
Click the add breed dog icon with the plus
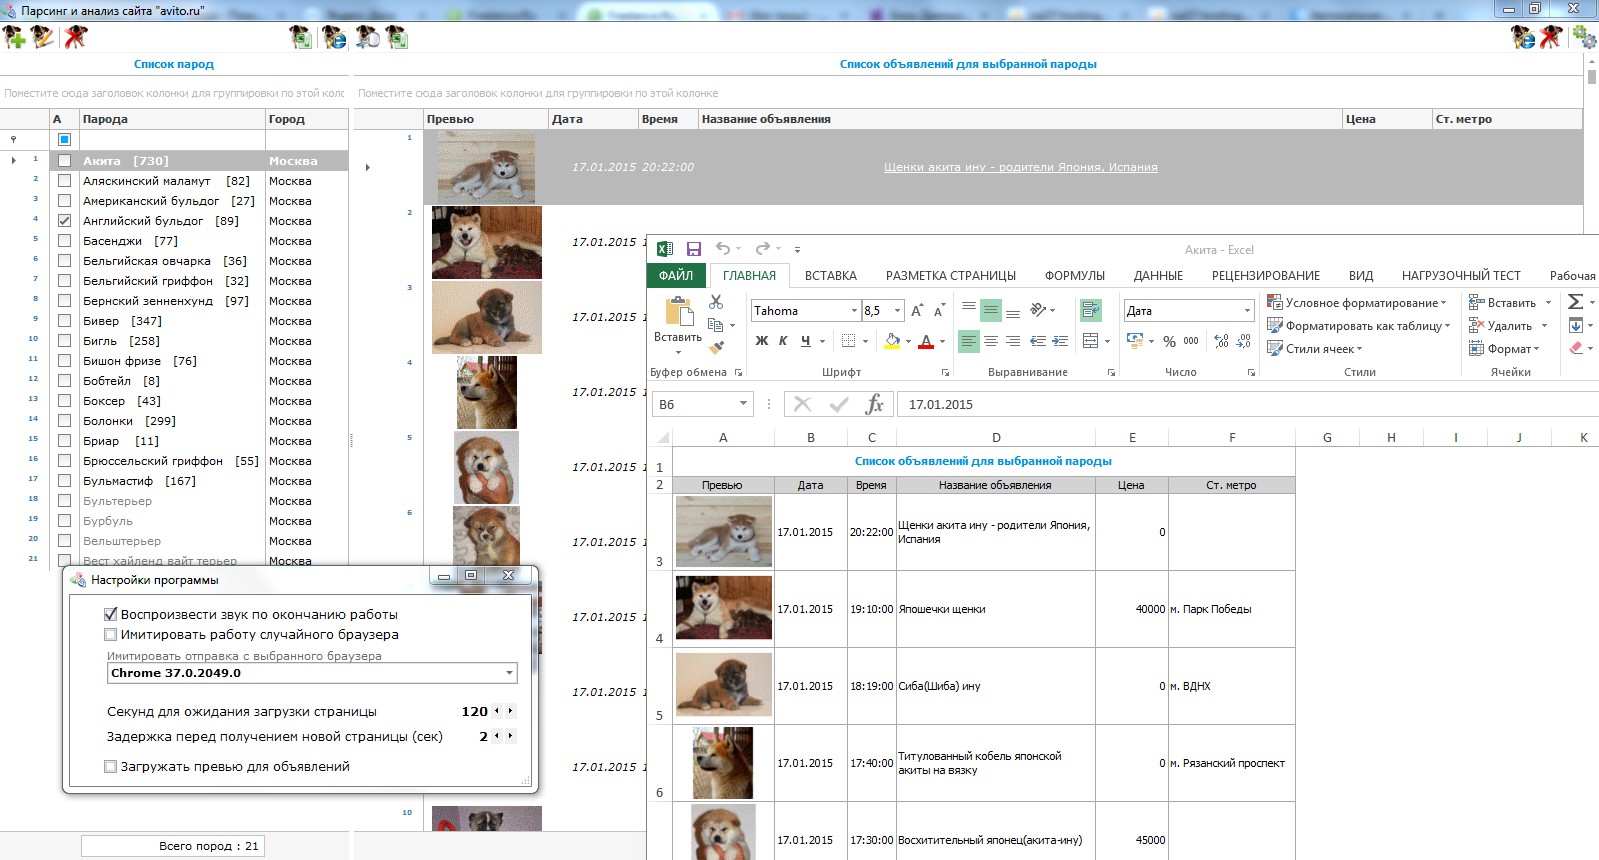[x=14, y=38]
